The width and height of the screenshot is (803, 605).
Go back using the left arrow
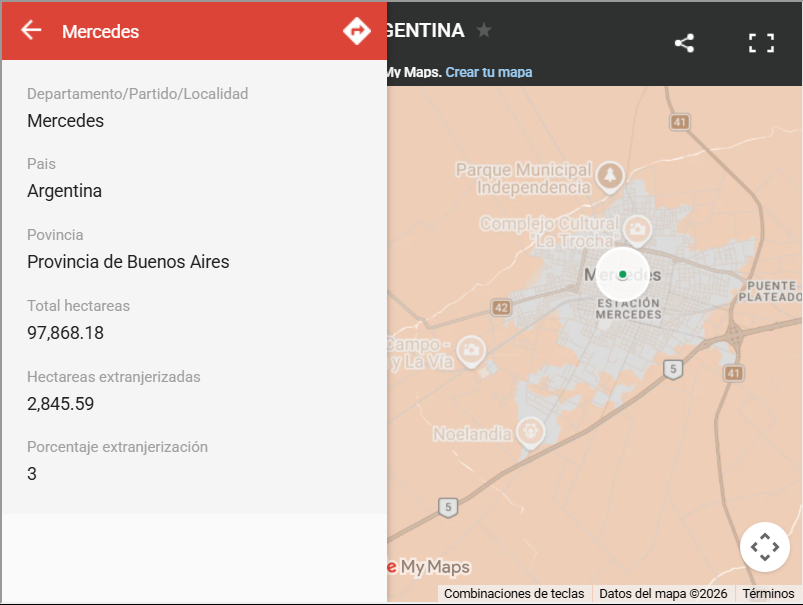click(x=31, y=30)
